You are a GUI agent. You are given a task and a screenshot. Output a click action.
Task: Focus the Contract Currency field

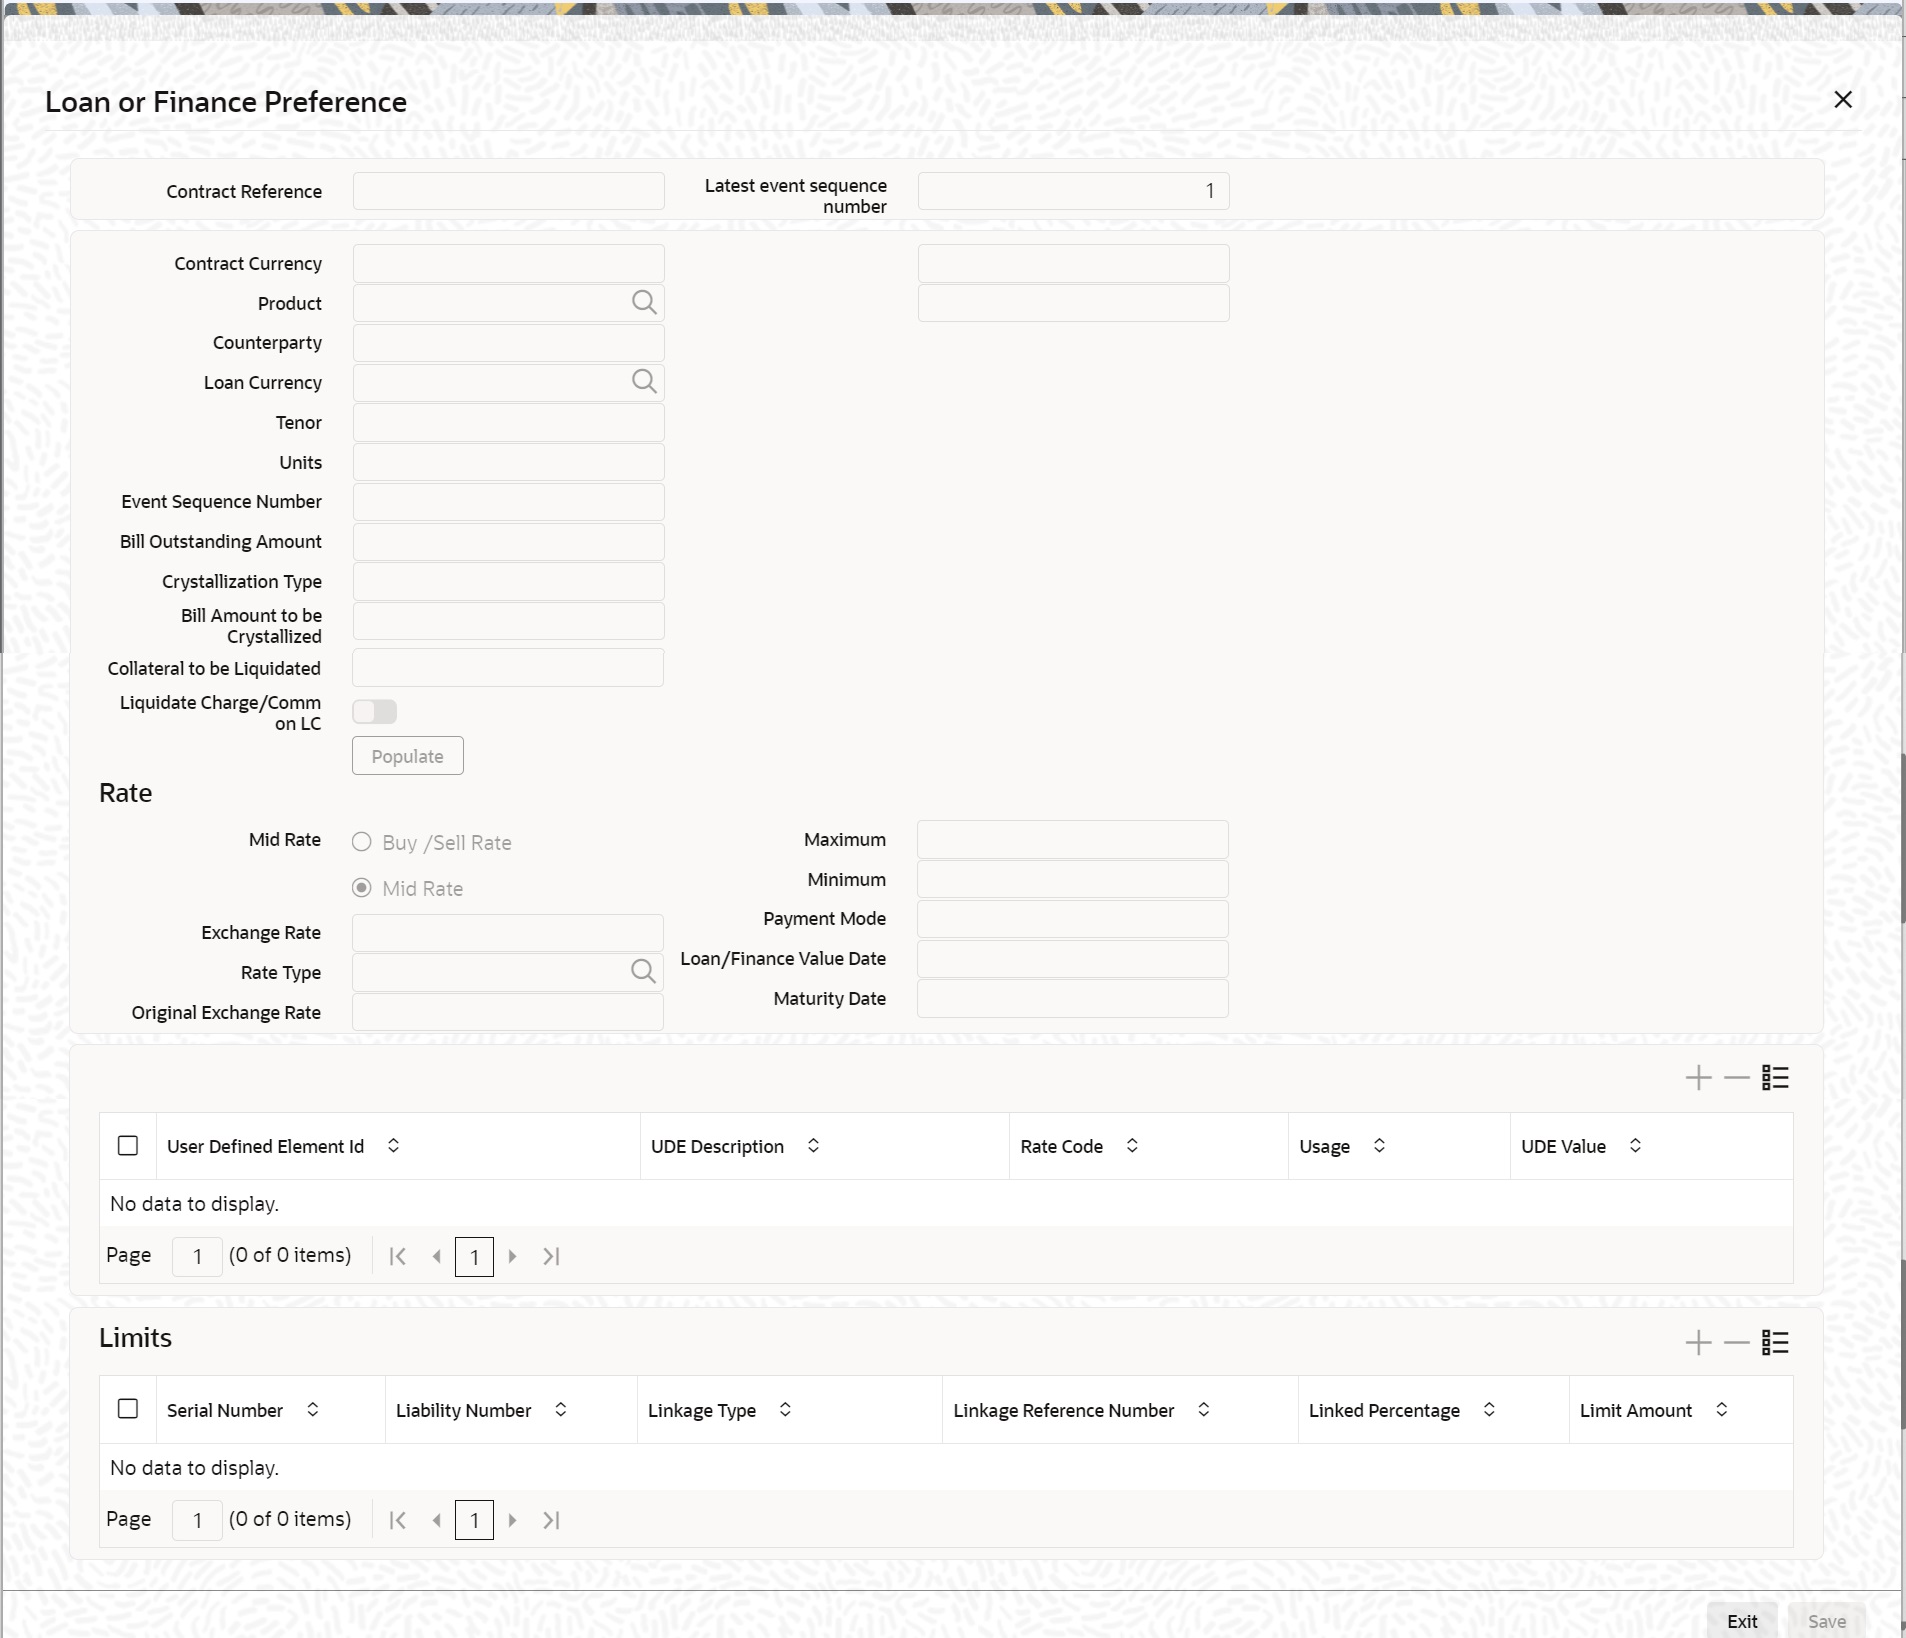508,263
